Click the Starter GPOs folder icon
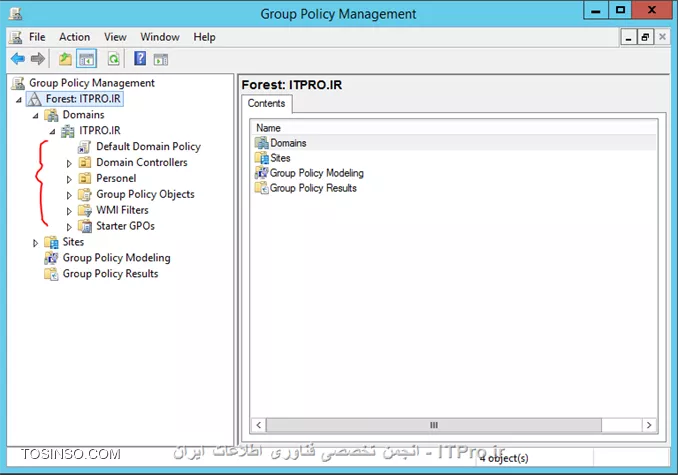This screenshot has width=678, height=475. pos(85,226)
